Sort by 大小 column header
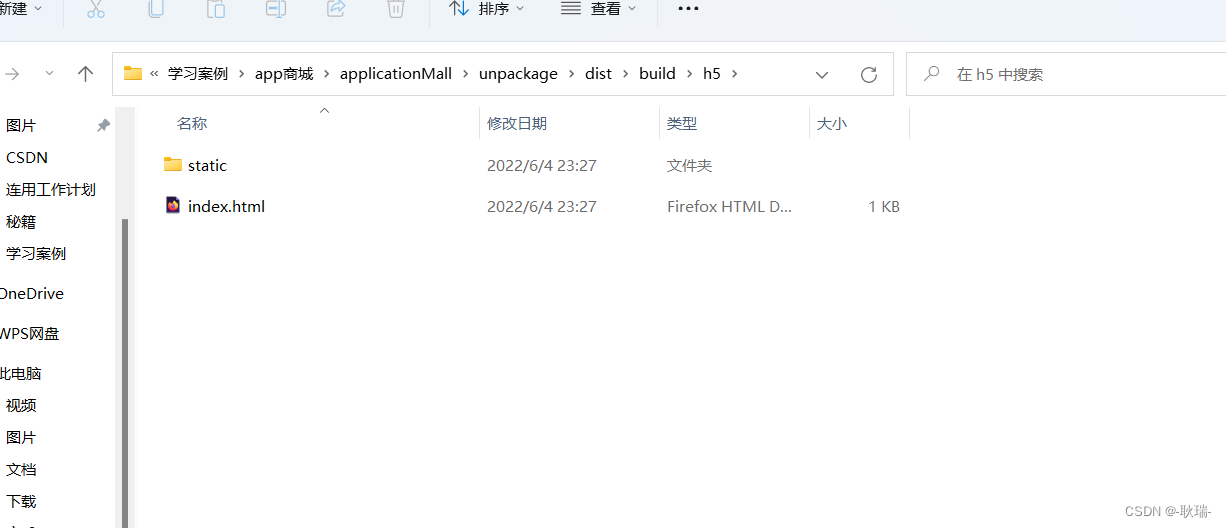 [x=832, y=124]
